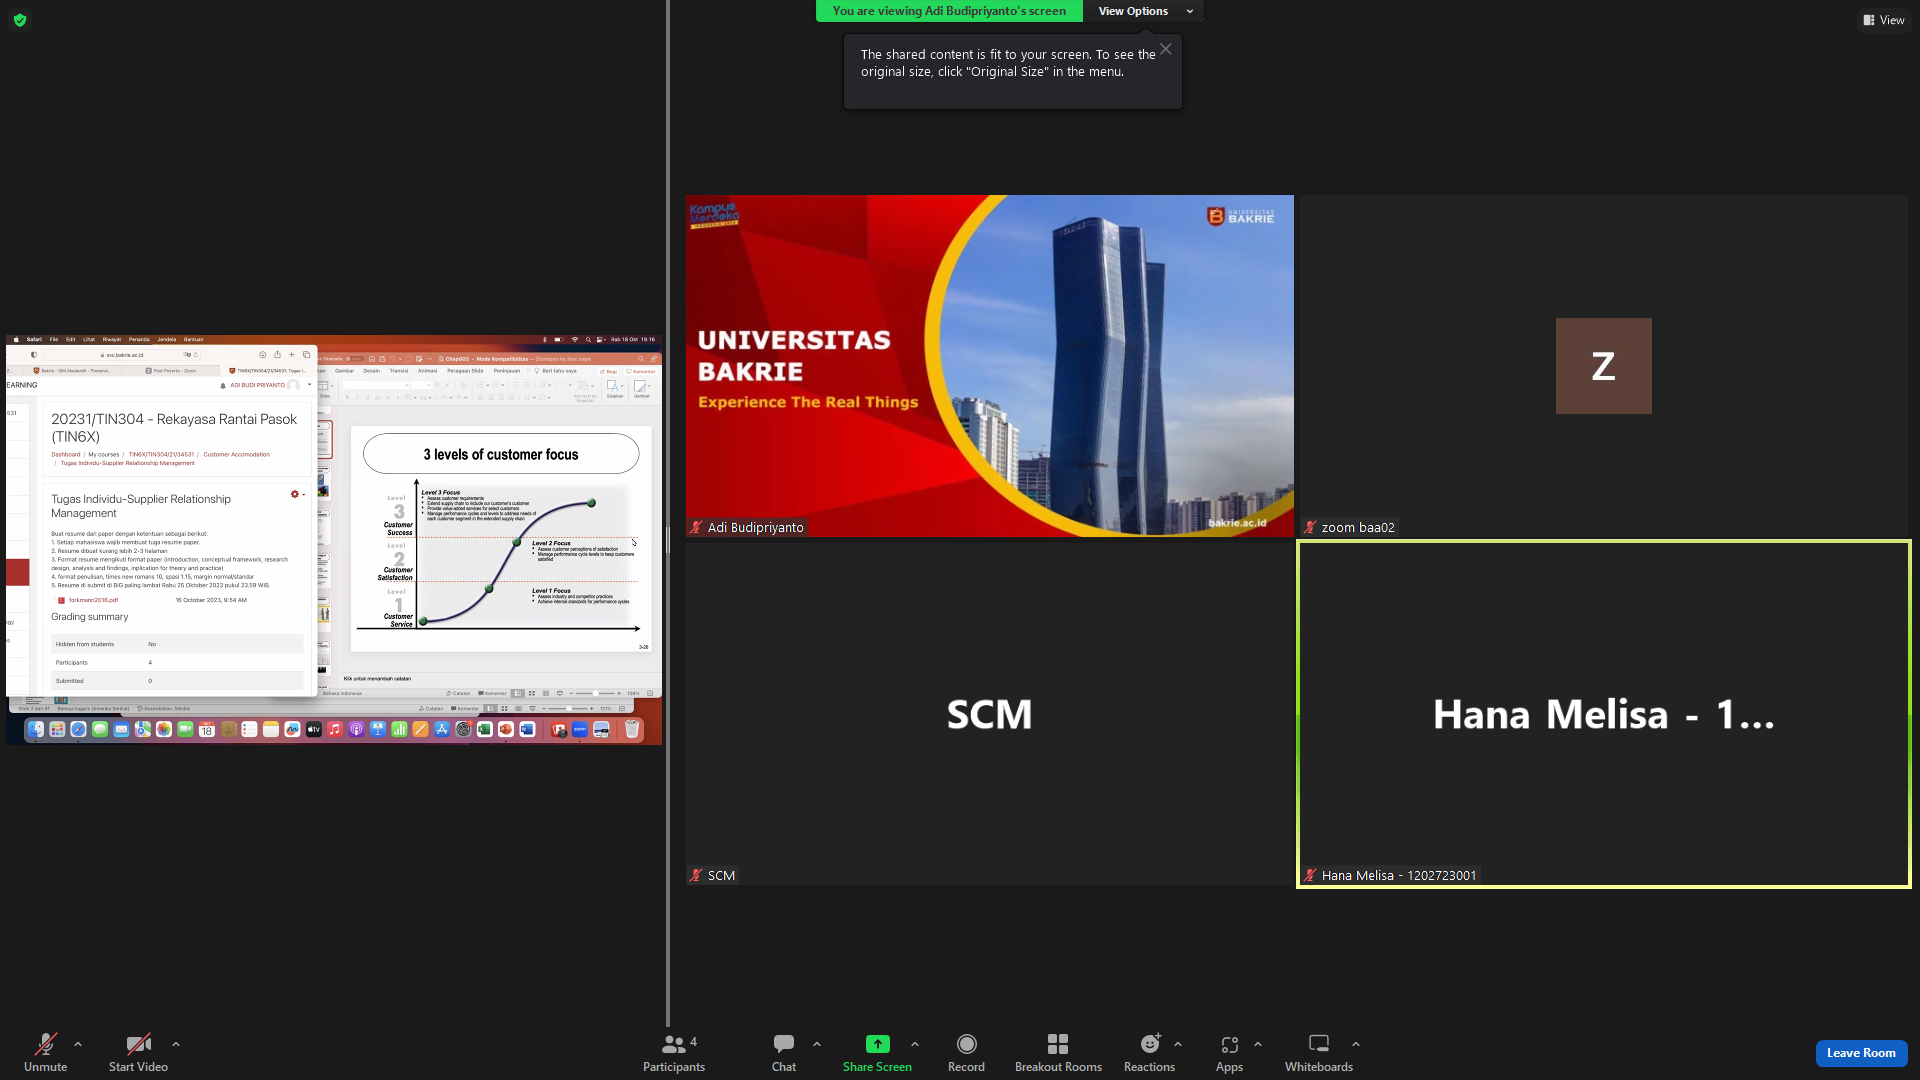Viewport: 1920px width, 1080px height.
Task: Select the zoom baa02 participant tile
Action: pyautogui.click(x=1603, y=366)
